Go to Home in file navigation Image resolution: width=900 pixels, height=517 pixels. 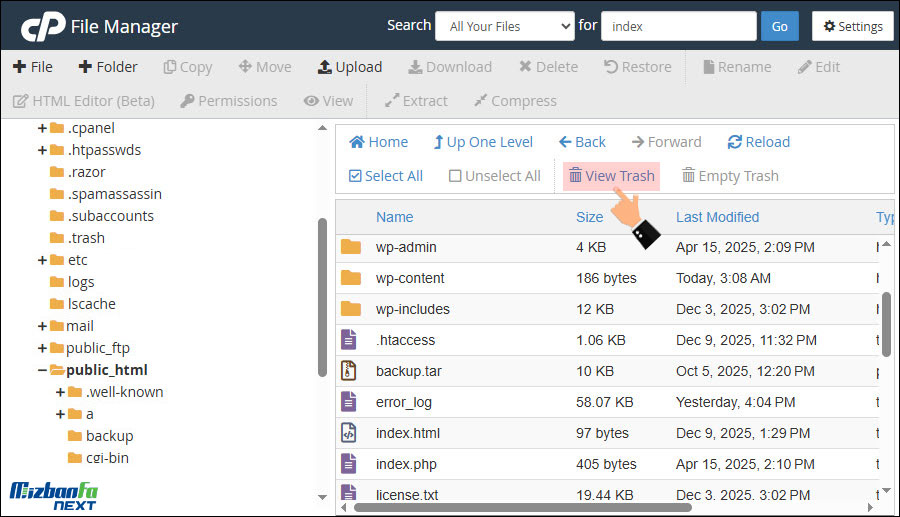click(x=378, y=142)
